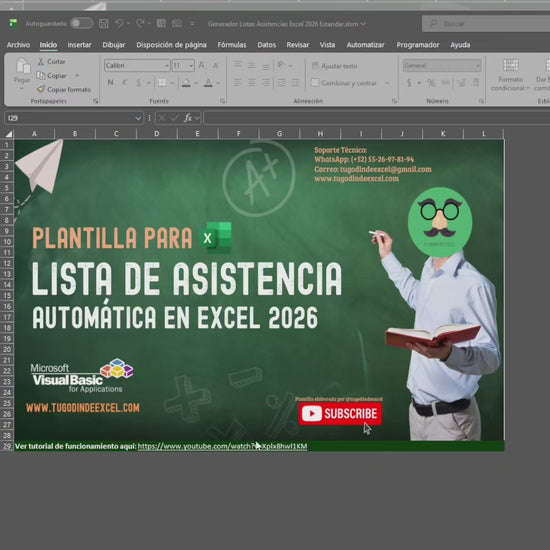
Task: Center text horizontally
Action: tap(252, 82)
